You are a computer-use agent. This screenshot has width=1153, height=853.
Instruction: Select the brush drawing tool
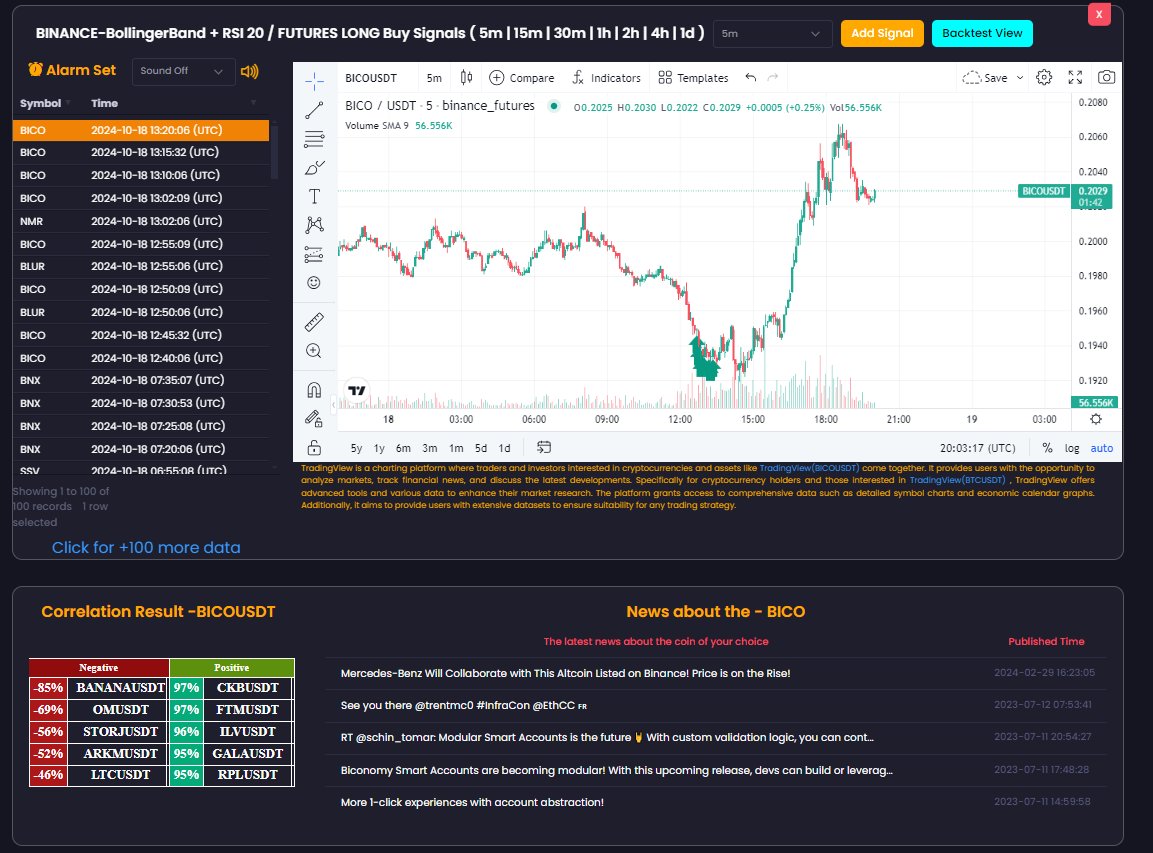pos(314,168)
